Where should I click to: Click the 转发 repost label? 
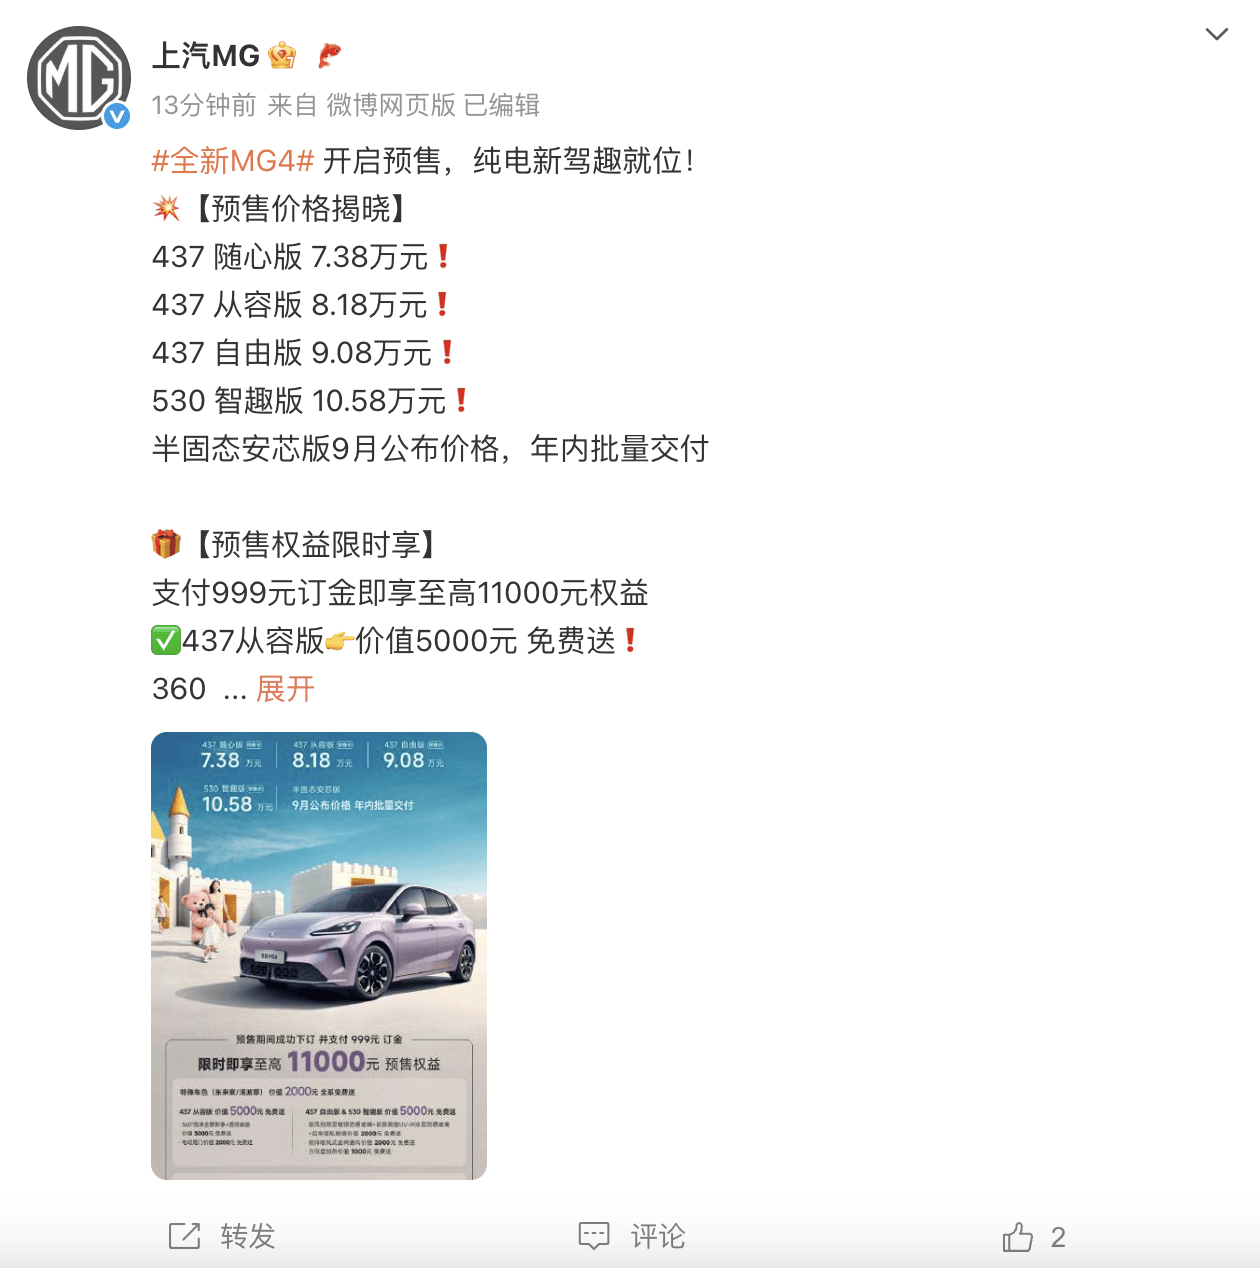[247, 1236]
